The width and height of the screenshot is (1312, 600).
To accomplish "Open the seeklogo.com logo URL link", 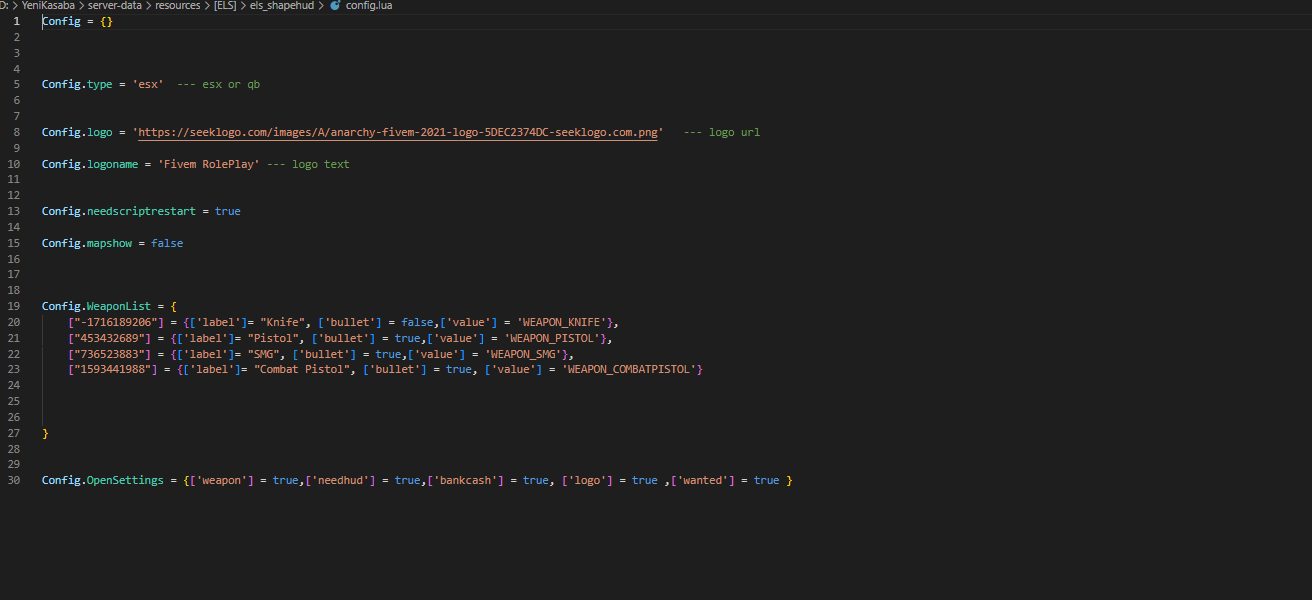I will [x=398, y=132].
